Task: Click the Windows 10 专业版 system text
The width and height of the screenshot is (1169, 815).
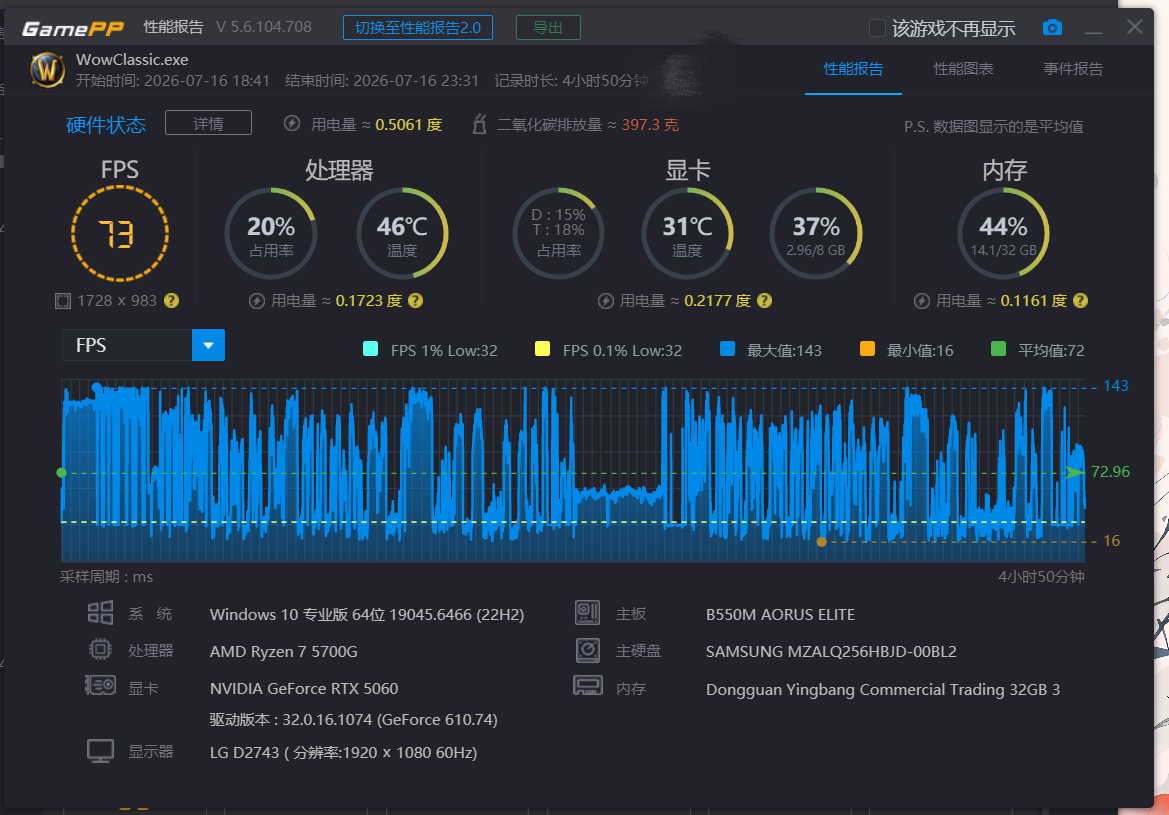Action: pos(367,614)
